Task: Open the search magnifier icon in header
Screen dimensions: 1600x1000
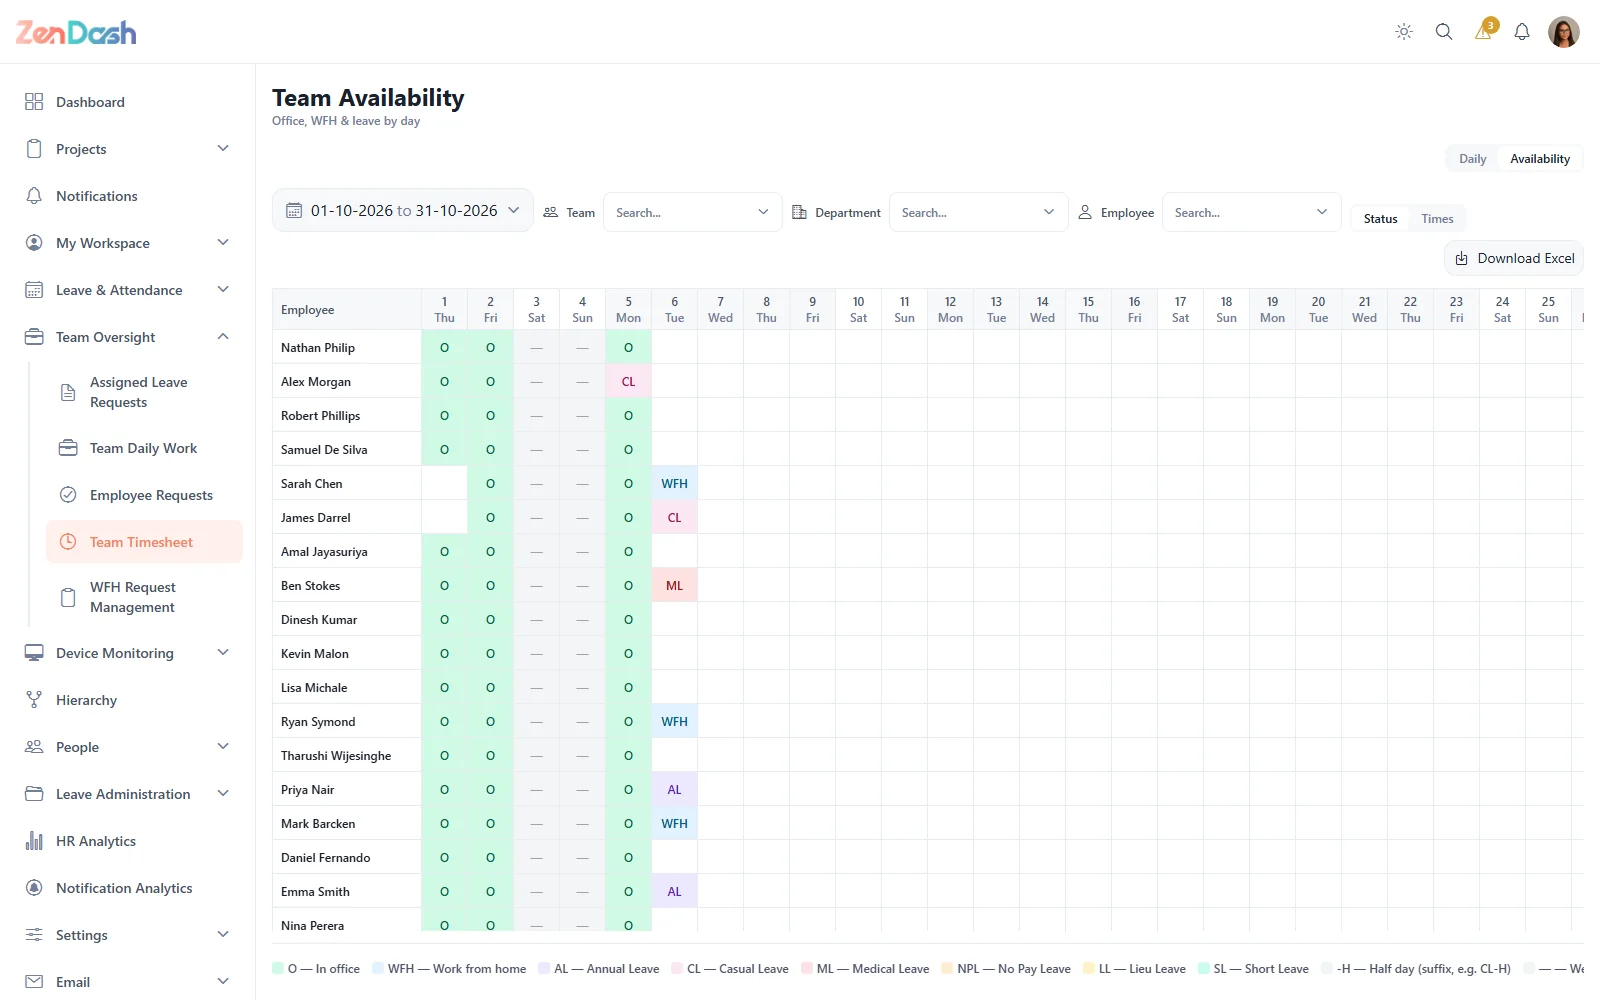Action: [1444, 32]
